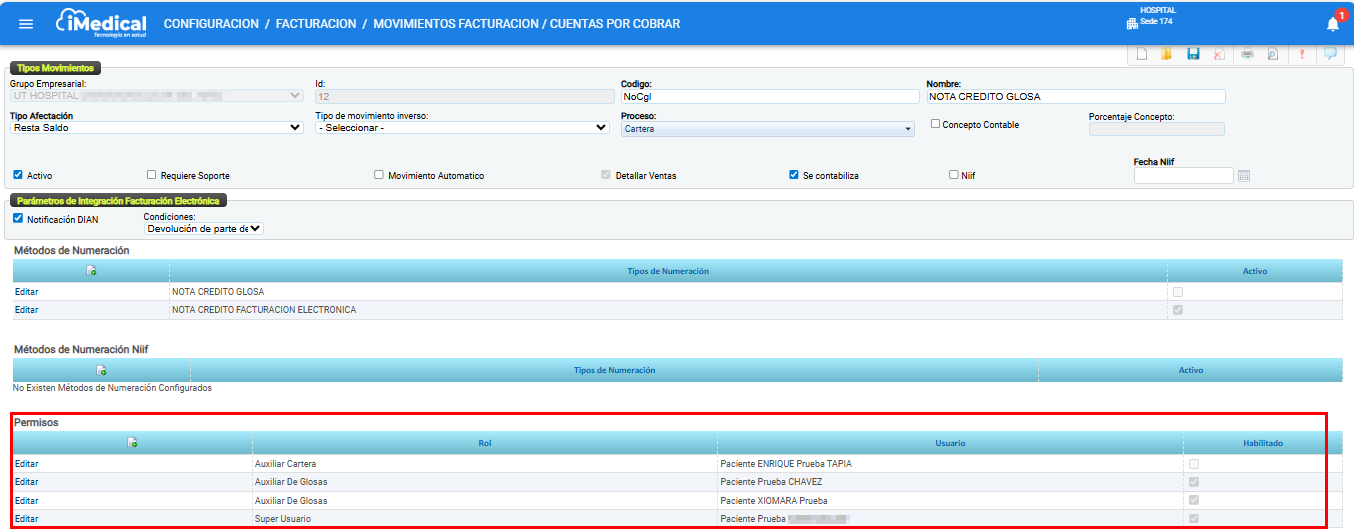Click the new blank document toolbar icon

tap(1142, 55)
